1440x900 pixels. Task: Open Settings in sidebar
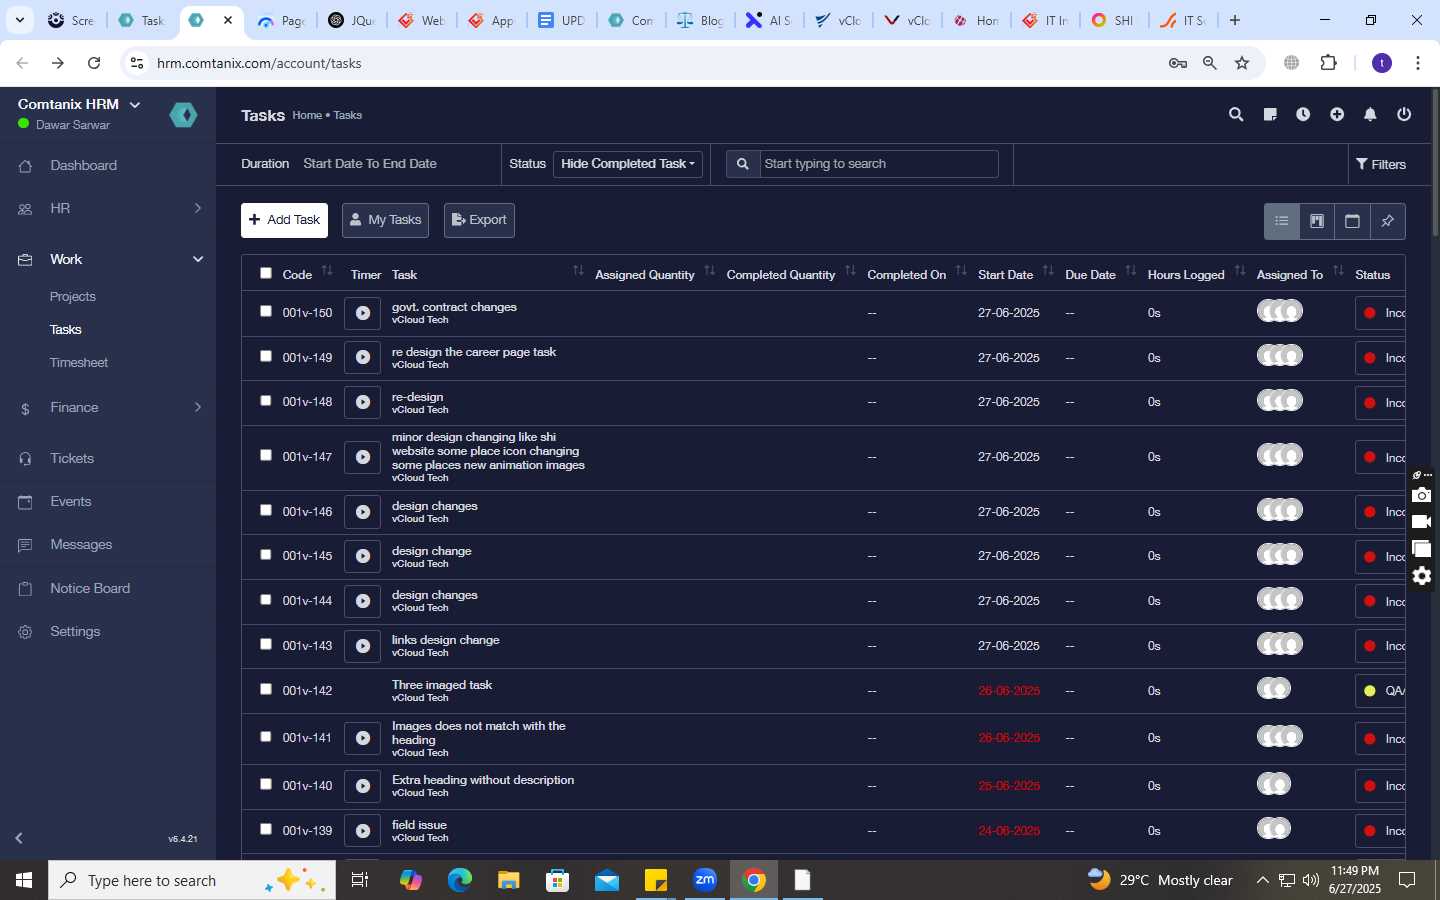point(75,632)
